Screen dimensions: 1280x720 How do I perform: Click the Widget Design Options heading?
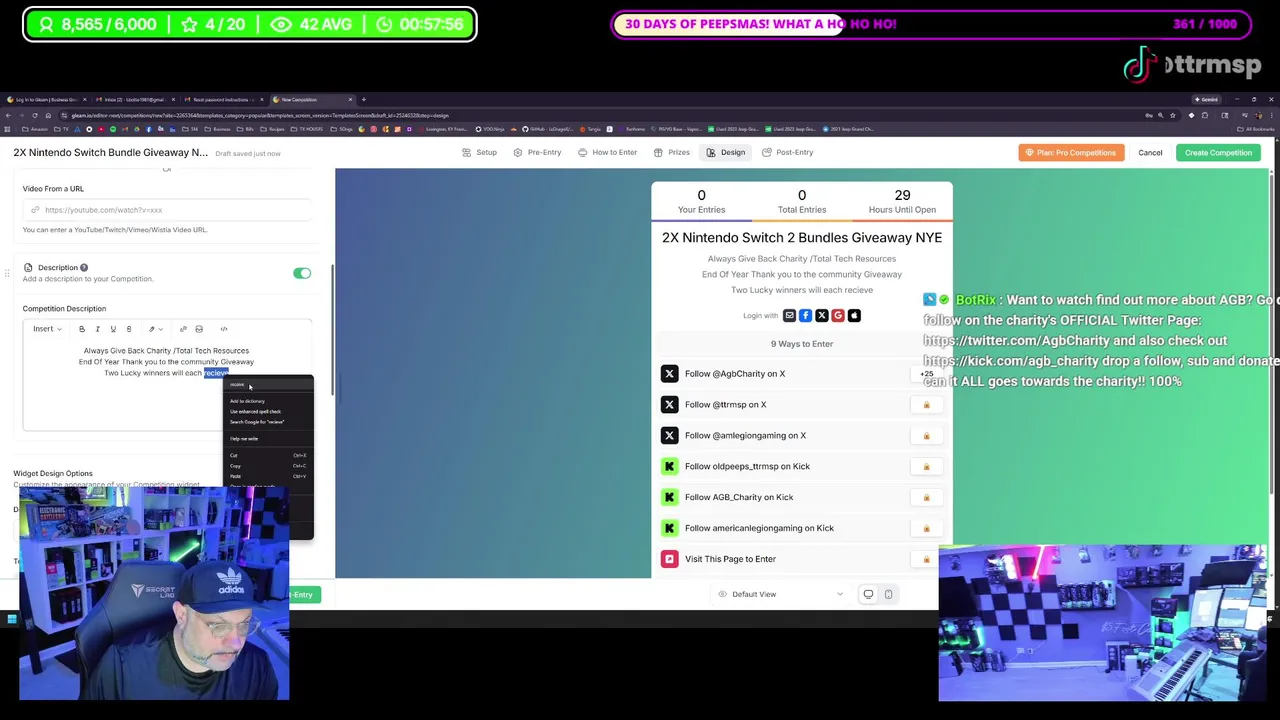(53, 473)
